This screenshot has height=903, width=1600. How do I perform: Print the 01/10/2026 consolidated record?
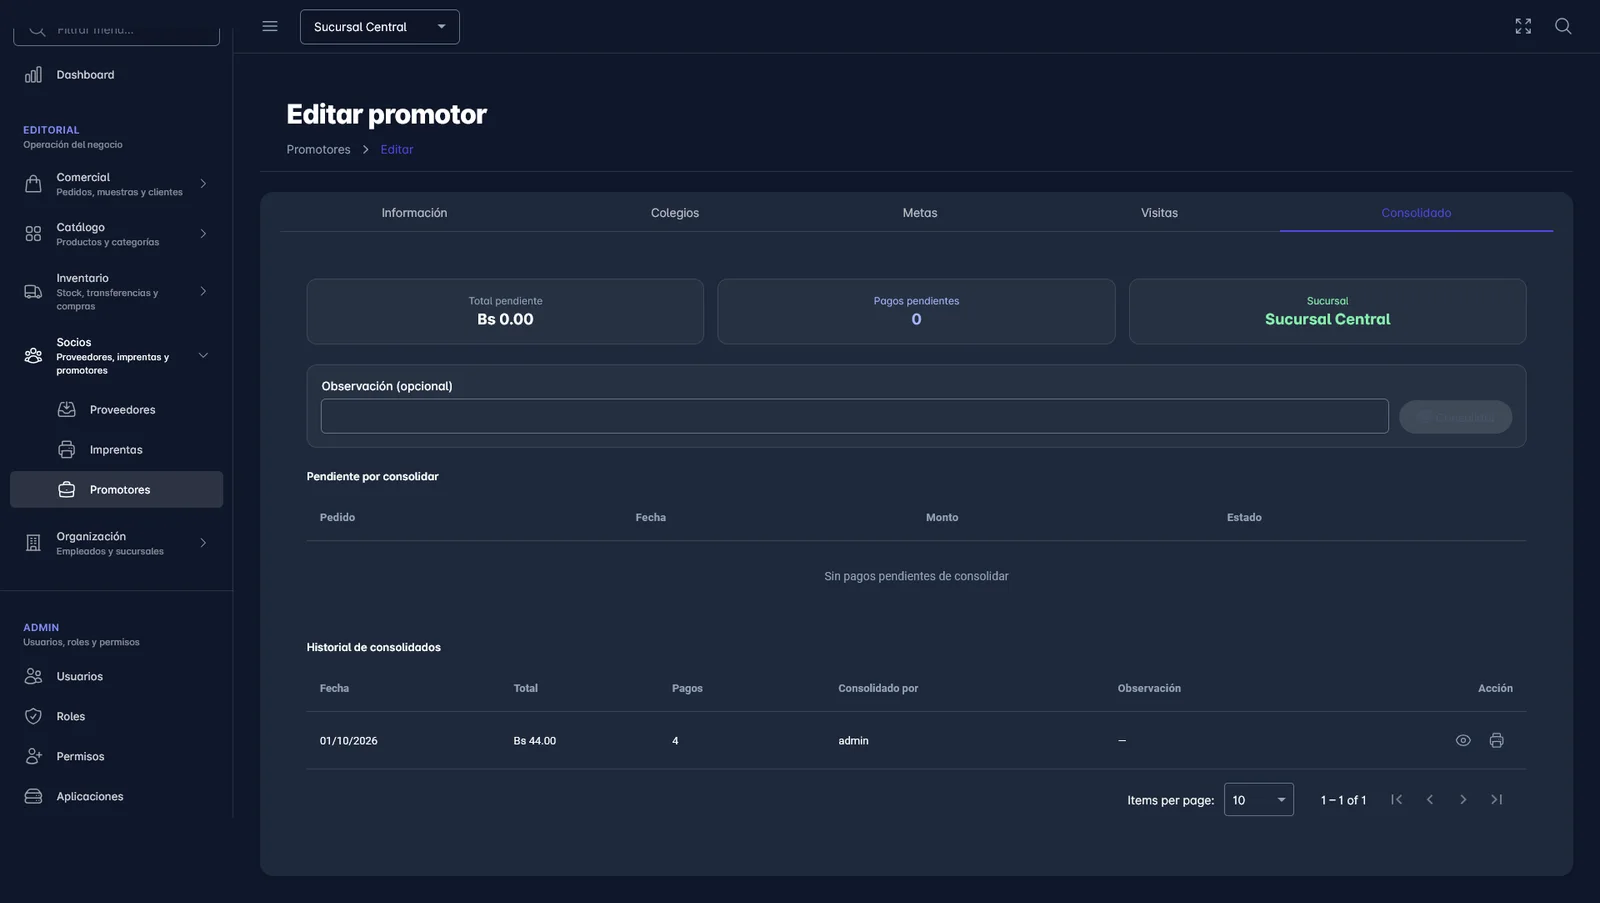(1496, 741)
